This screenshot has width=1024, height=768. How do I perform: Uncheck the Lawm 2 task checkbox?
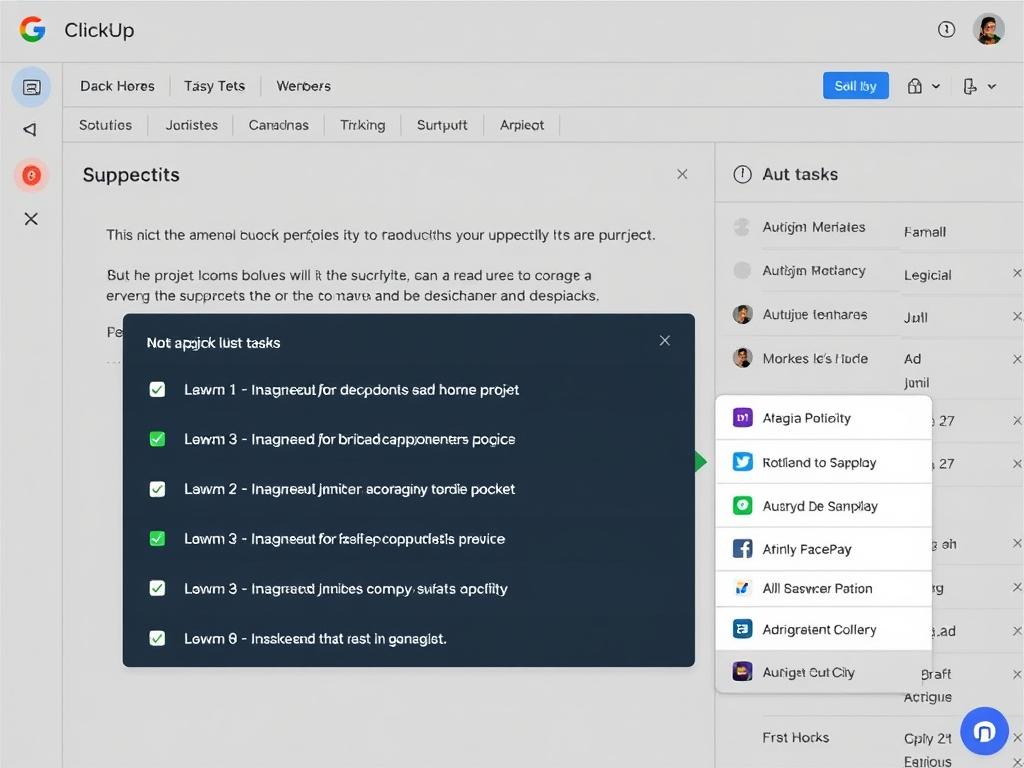click(x=157, y=489)
